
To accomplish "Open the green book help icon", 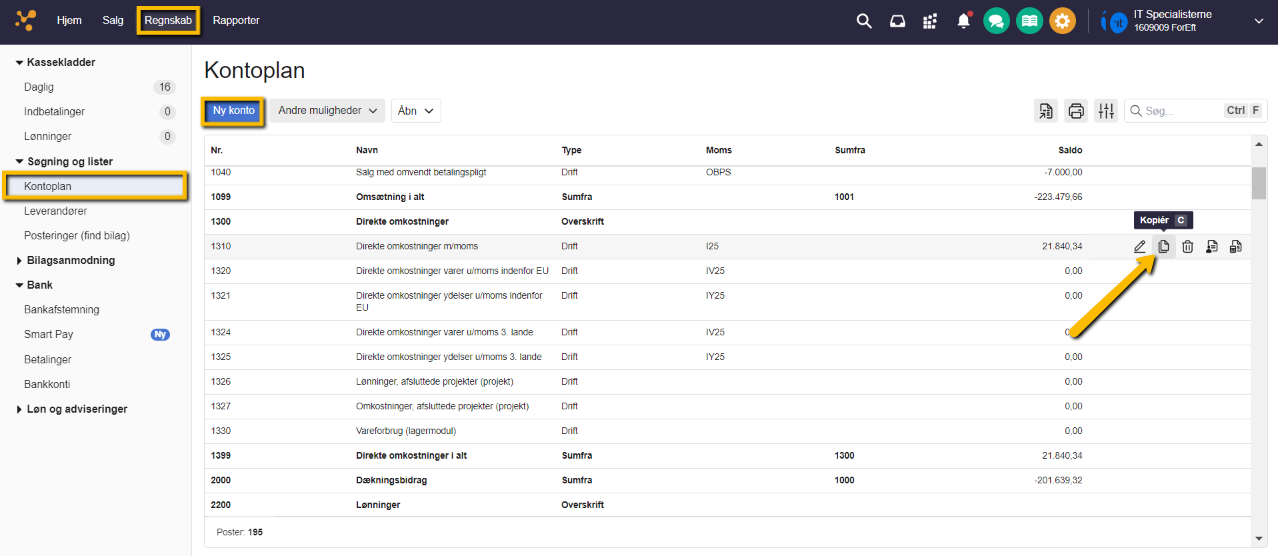I will click(x=1028, y=21).
